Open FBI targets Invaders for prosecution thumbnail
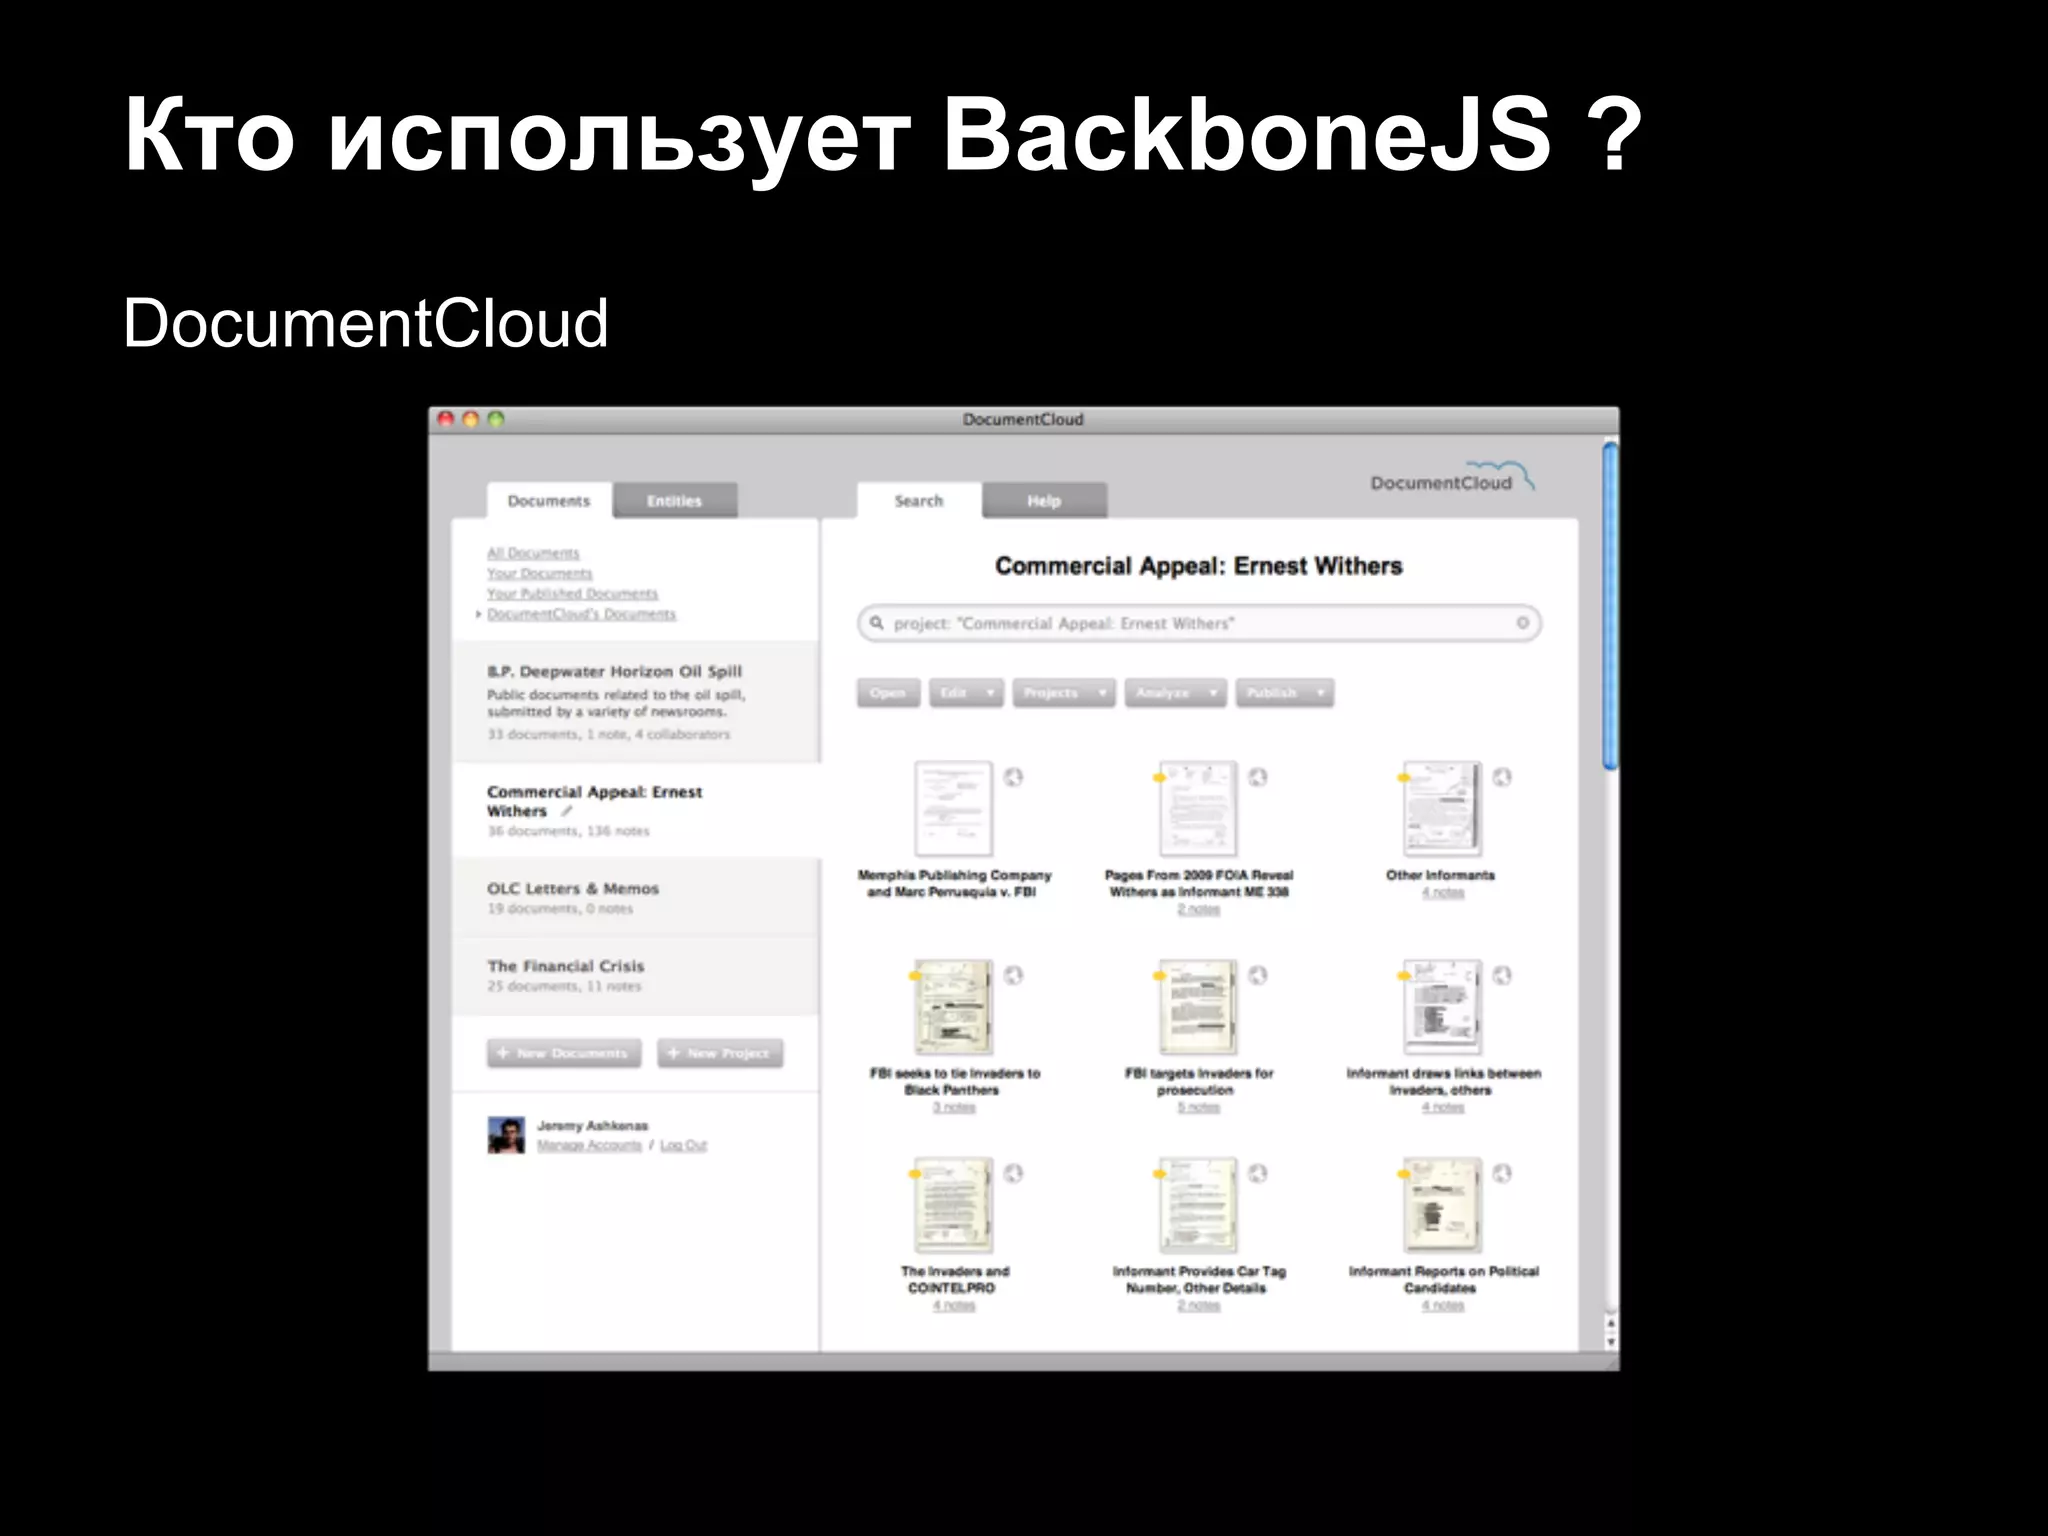This screenshot has height=1536, width=2048. tap(1198, 1006)
